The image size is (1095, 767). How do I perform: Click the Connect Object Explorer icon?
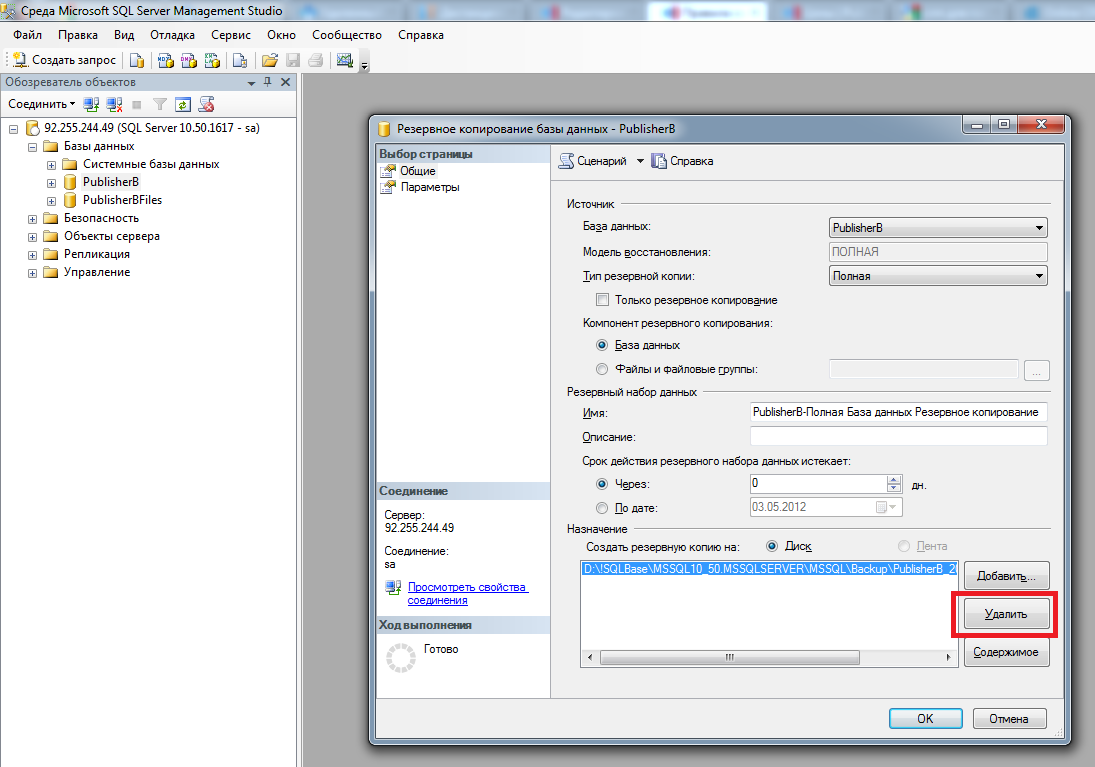[x=91, y=105]
